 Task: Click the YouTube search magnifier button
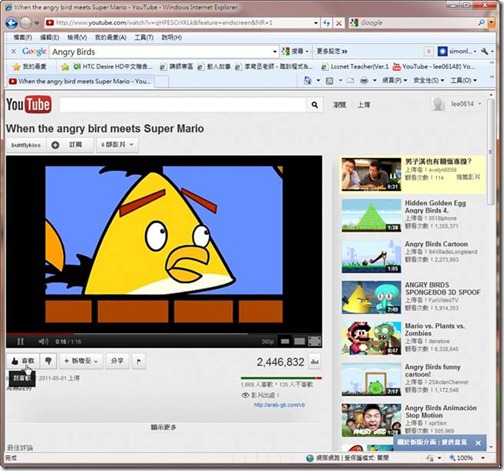coord(314,105)
